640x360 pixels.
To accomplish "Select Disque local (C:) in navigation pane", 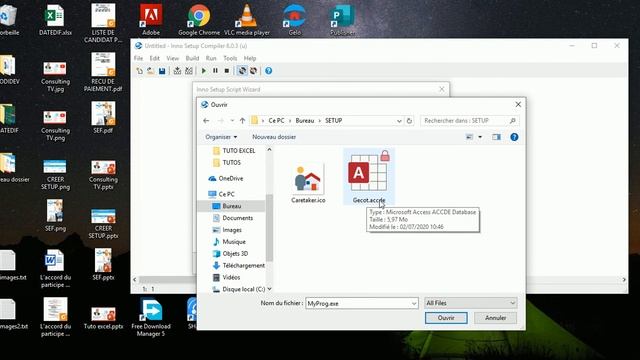I will pyautogui.click(x=243, y=289).
